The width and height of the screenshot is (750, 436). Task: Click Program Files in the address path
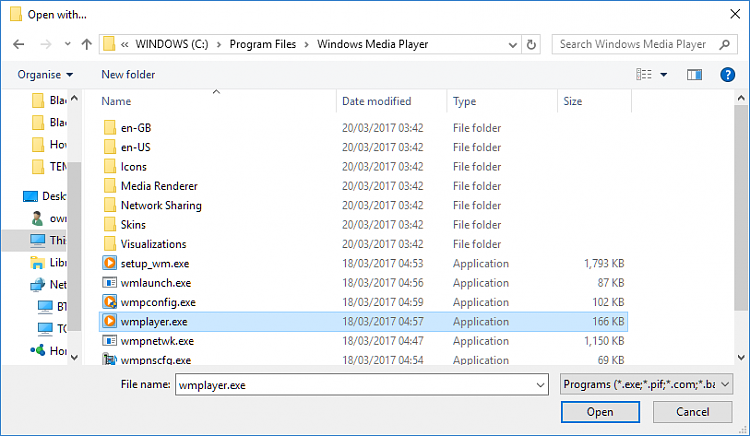[264, 44]
